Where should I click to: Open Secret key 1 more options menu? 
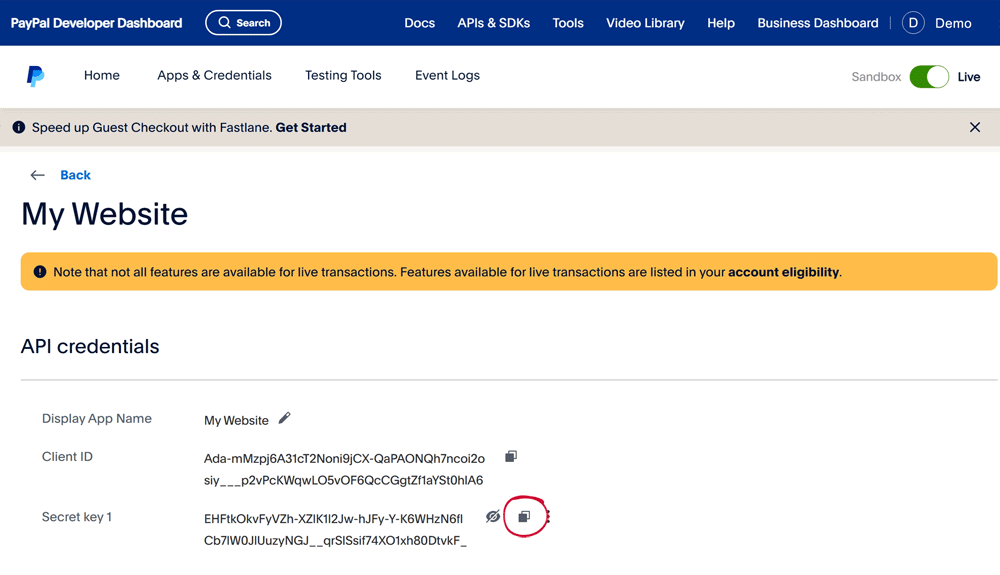click(548, 517)
